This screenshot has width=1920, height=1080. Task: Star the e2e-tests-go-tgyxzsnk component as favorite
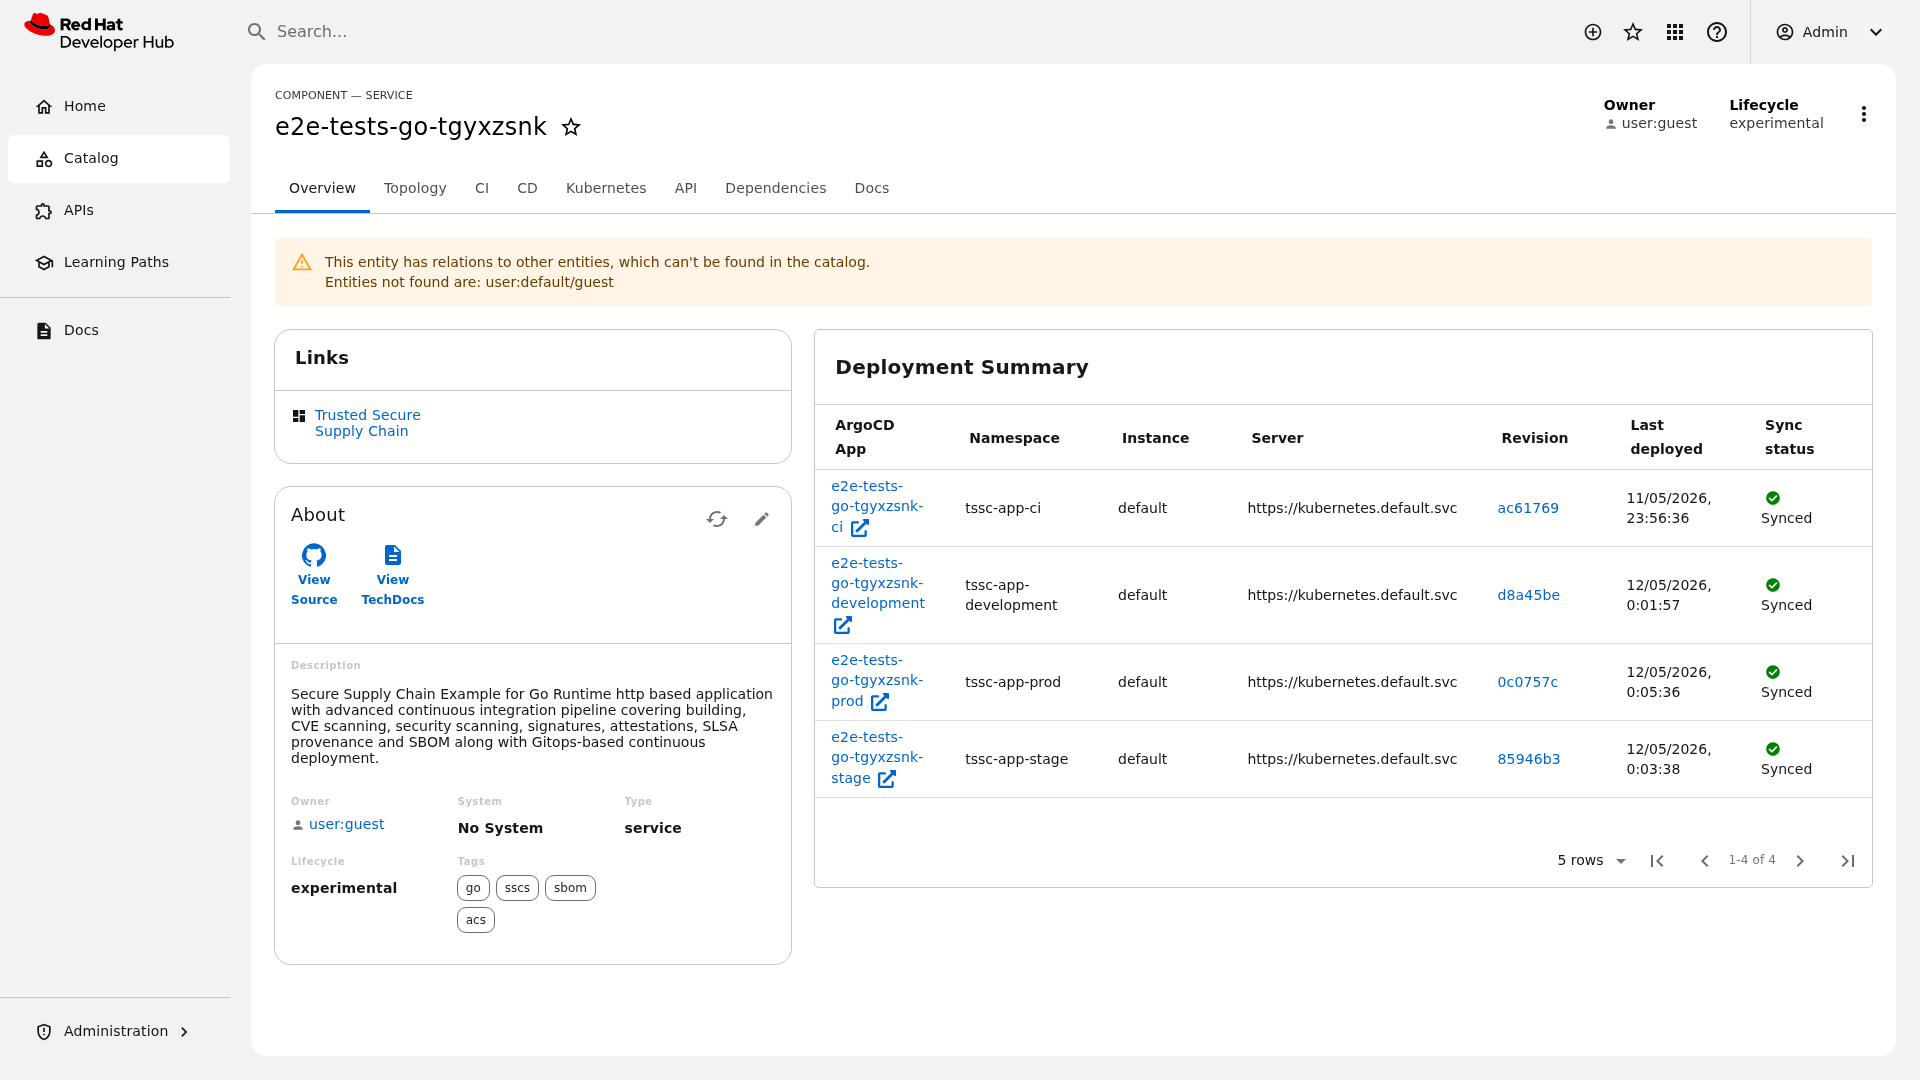571,127
